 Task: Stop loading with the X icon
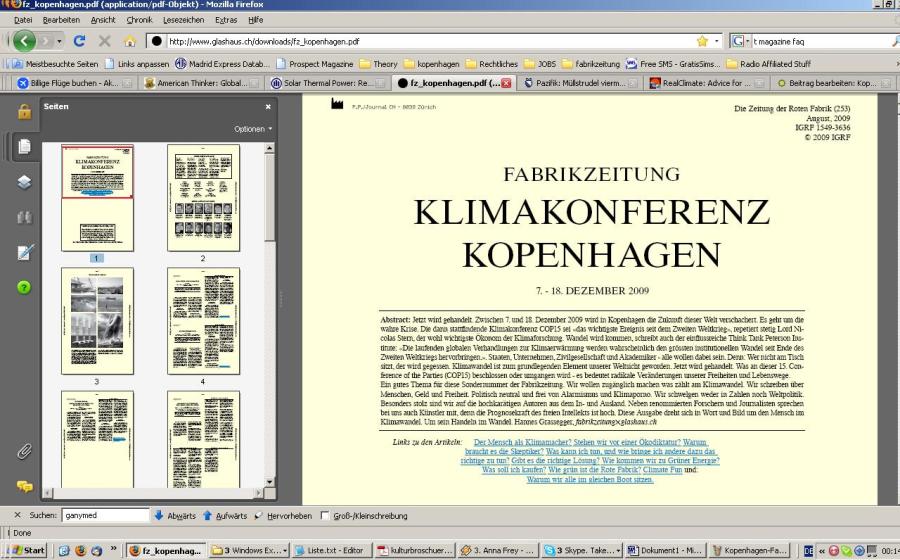[x=104, y=41]
